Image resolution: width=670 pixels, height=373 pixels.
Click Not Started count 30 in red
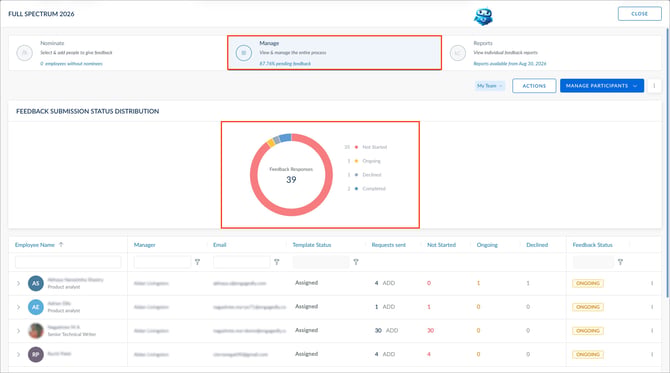click(x=430, y=330)
